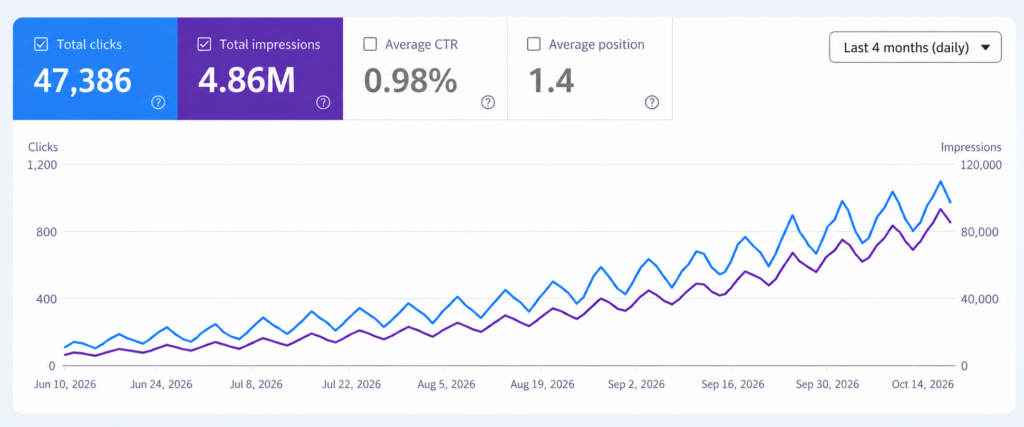Click the 1.4 average position value
Screen dimensions: 1024x427
pos(551,80)
